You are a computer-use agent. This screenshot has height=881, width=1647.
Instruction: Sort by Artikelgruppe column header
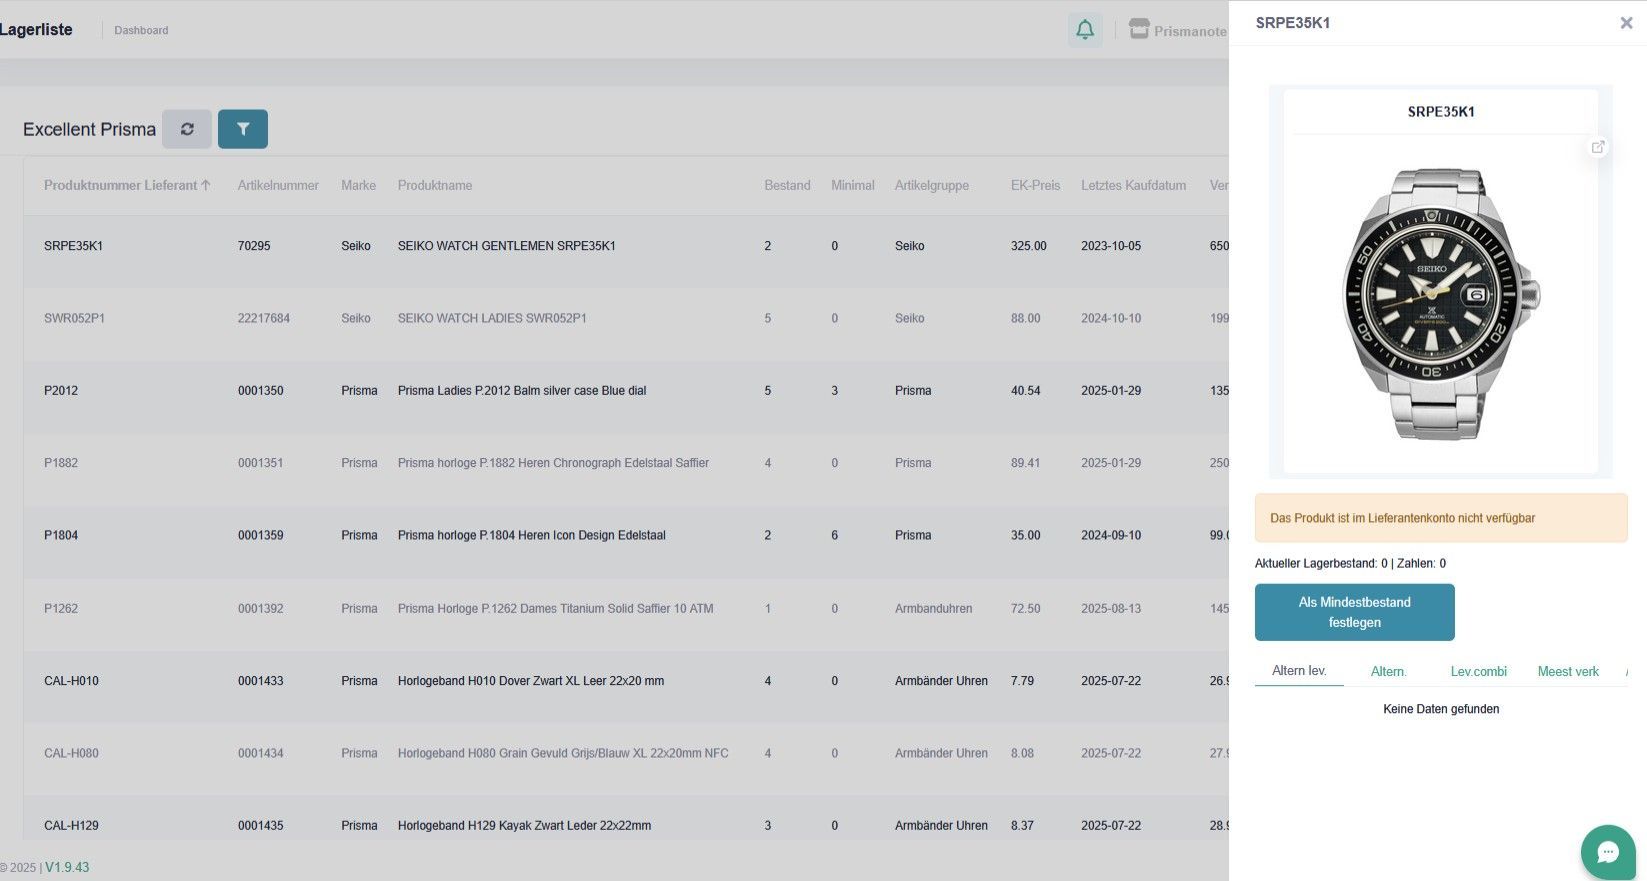[x=932, y=185]
